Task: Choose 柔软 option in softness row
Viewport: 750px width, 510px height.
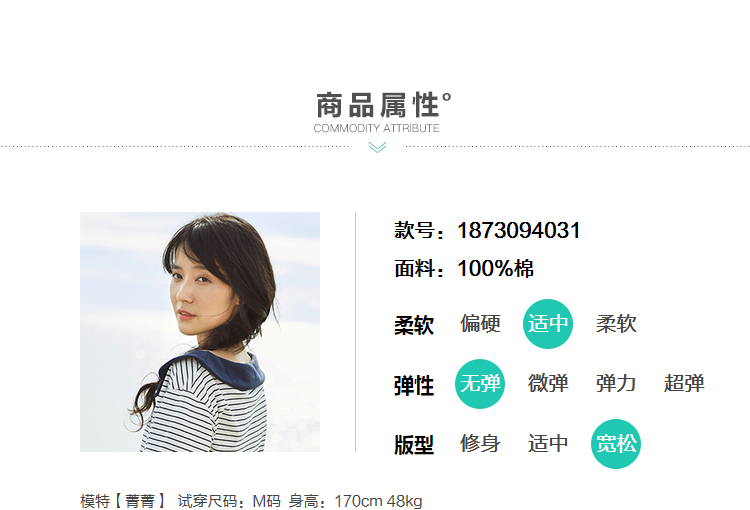Action: tap(616, 324)
